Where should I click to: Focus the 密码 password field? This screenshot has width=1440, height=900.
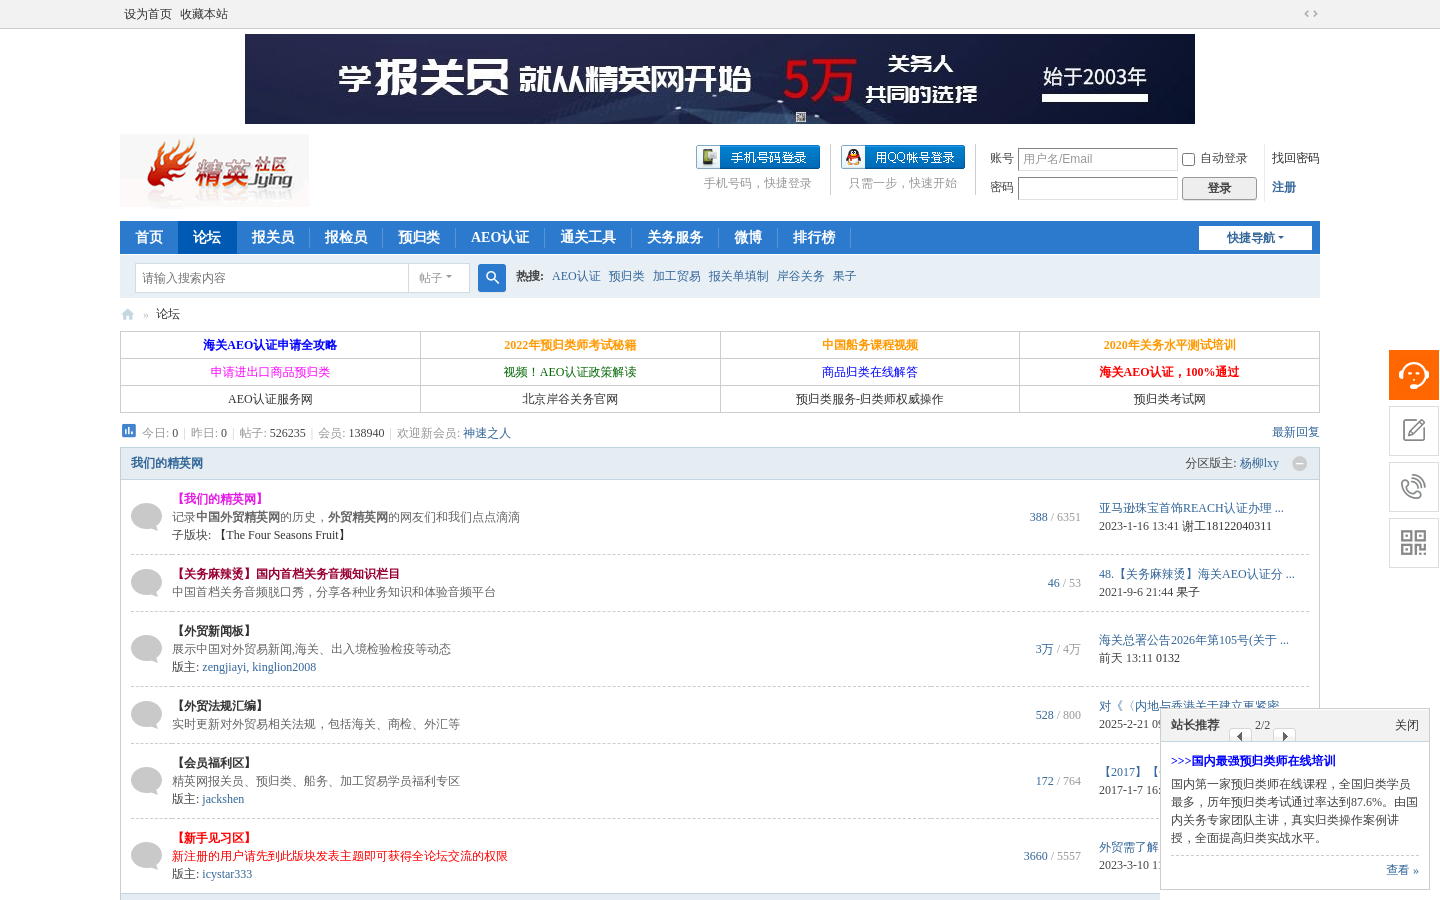(1098, 188)
